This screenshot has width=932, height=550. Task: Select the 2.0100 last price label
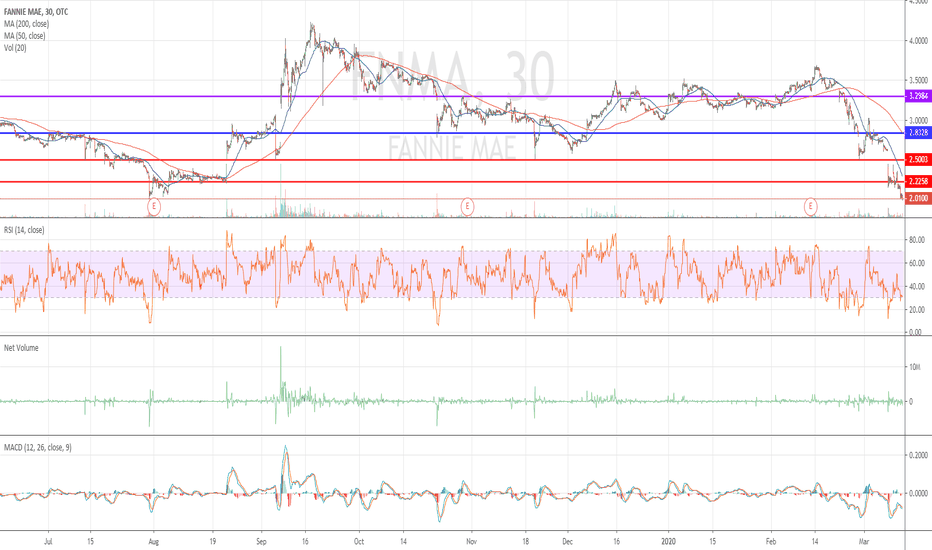tap(918, 199)
